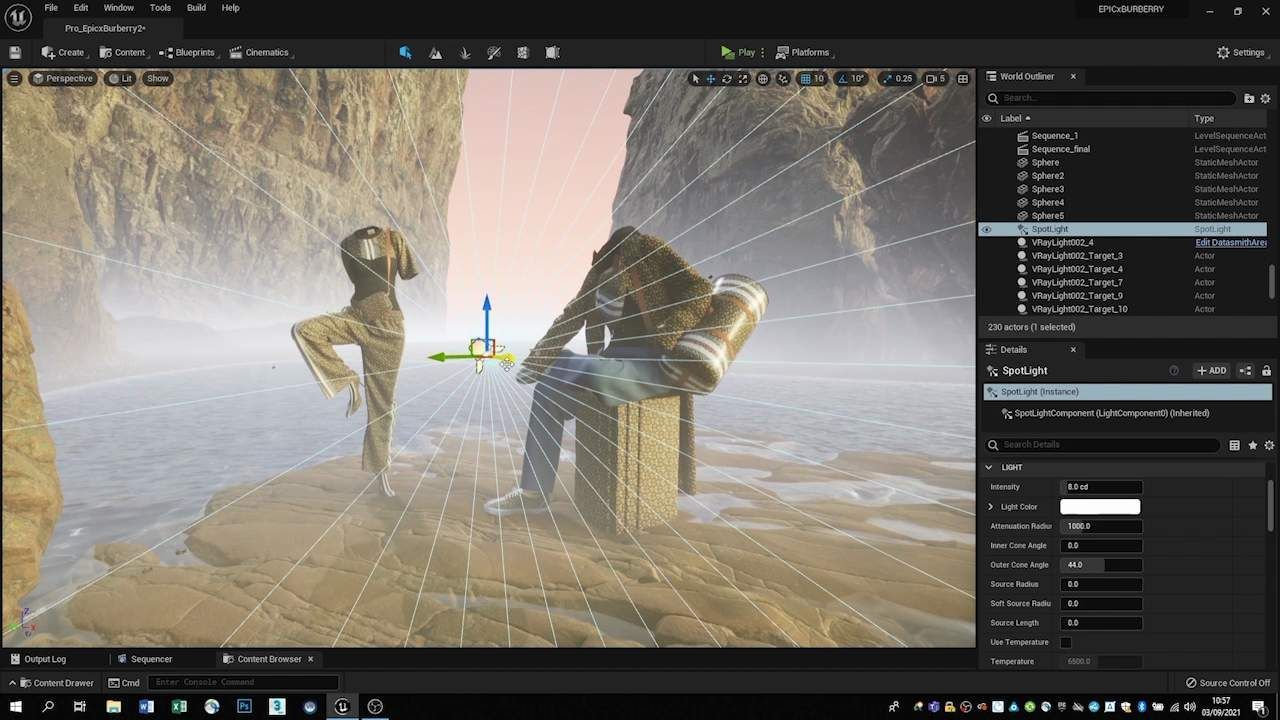
Task: Enable the Use Temperature checkbox
Action: [1066, 642]
